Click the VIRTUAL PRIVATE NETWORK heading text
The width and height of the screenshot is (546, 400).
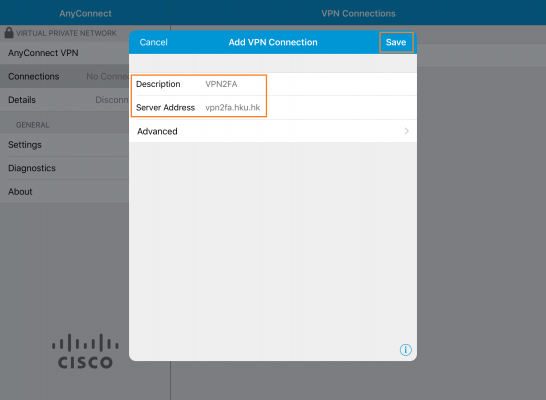point(66,33)
